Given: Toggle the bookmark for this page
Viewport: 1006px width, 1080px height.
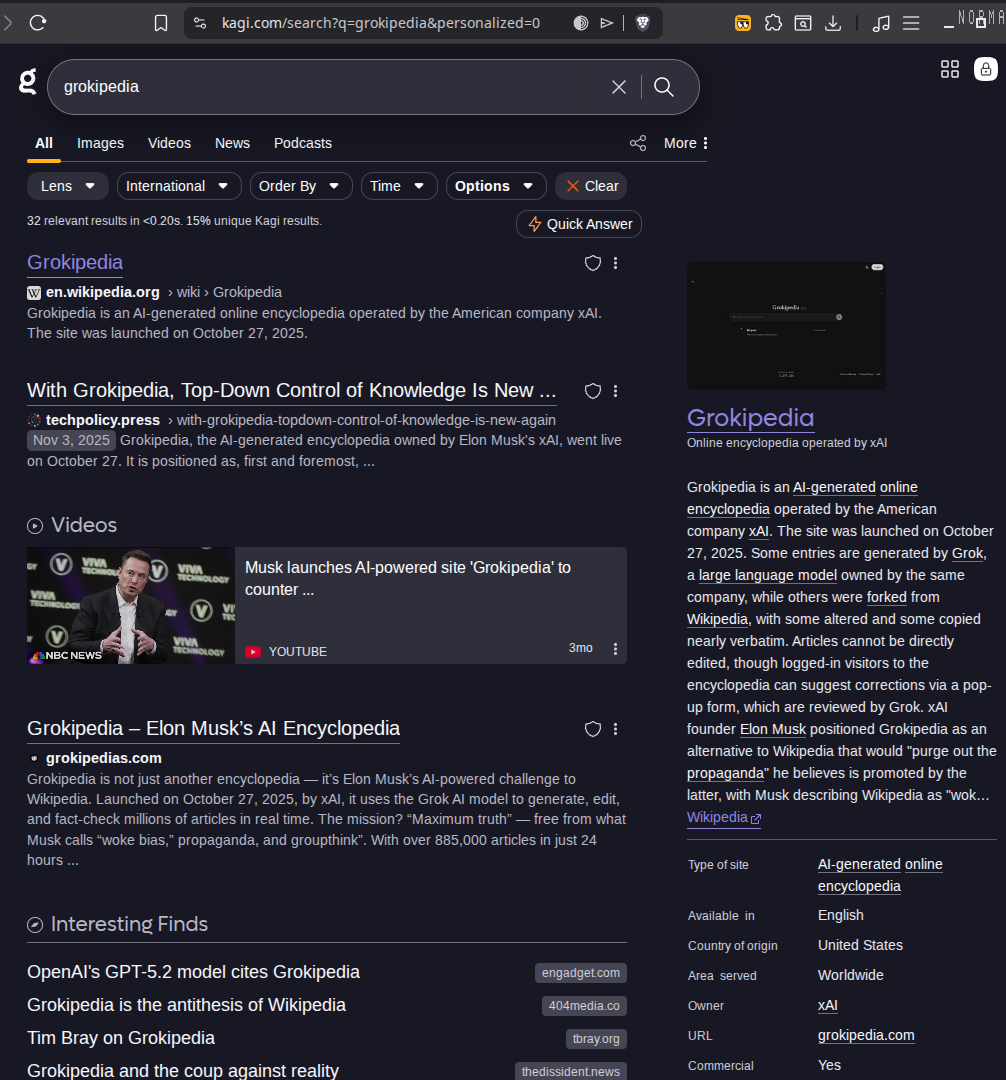Looking at the screenshot, I should [x=161, y=22].
